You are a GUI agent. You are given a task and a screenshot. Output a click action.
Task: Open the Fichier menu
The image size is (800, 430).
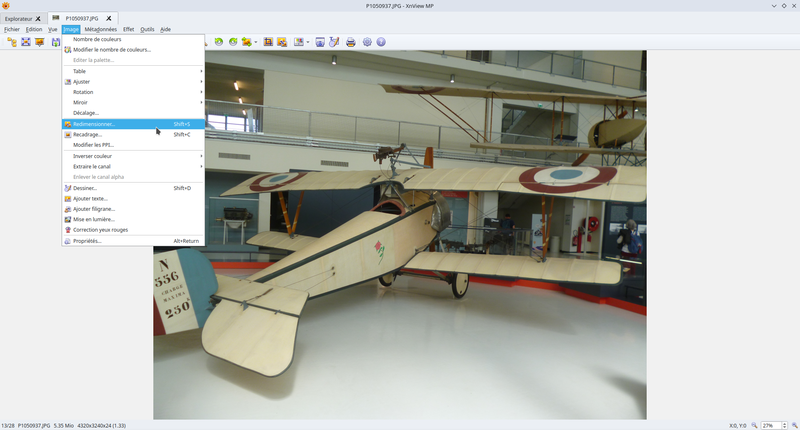pos(11,29)
